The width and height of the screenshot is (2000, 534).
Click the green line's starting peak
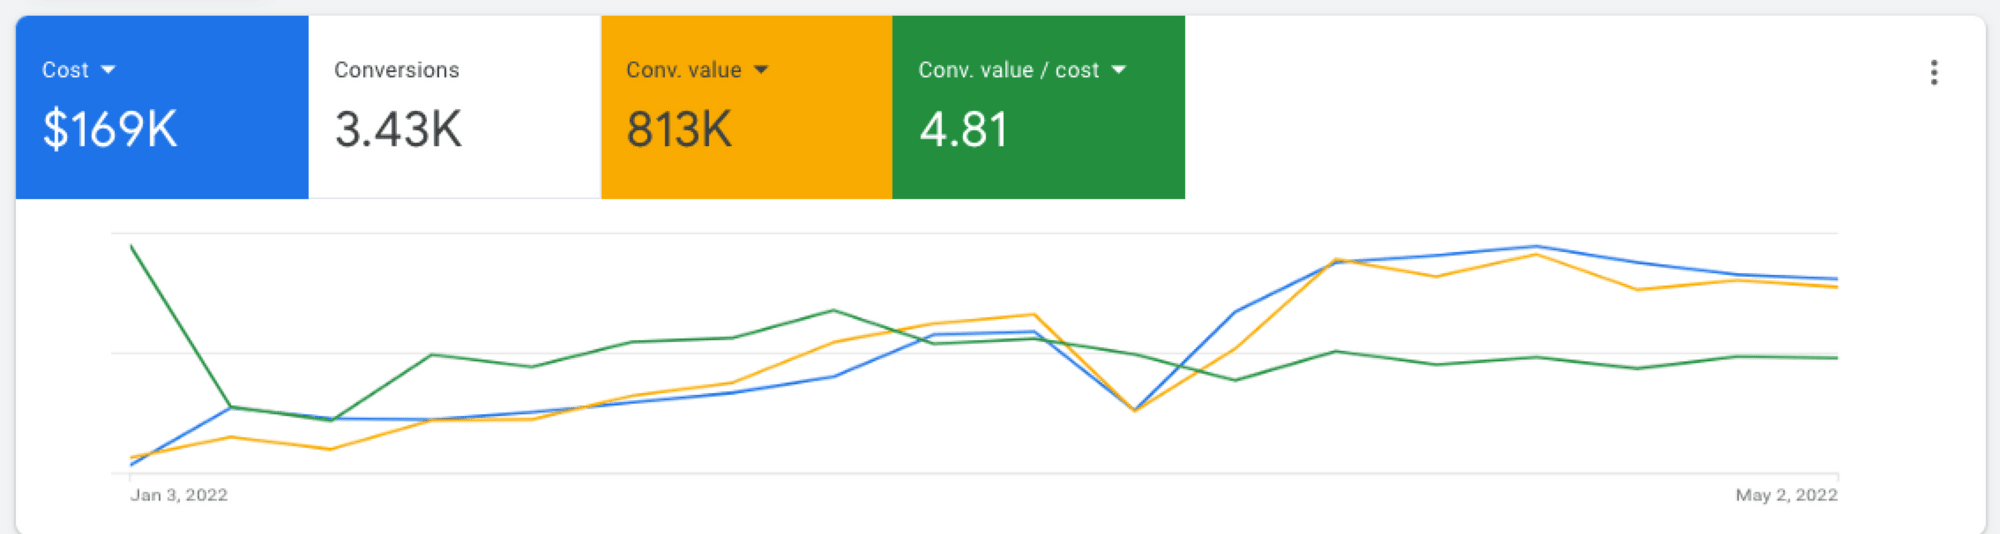(132, 246)
